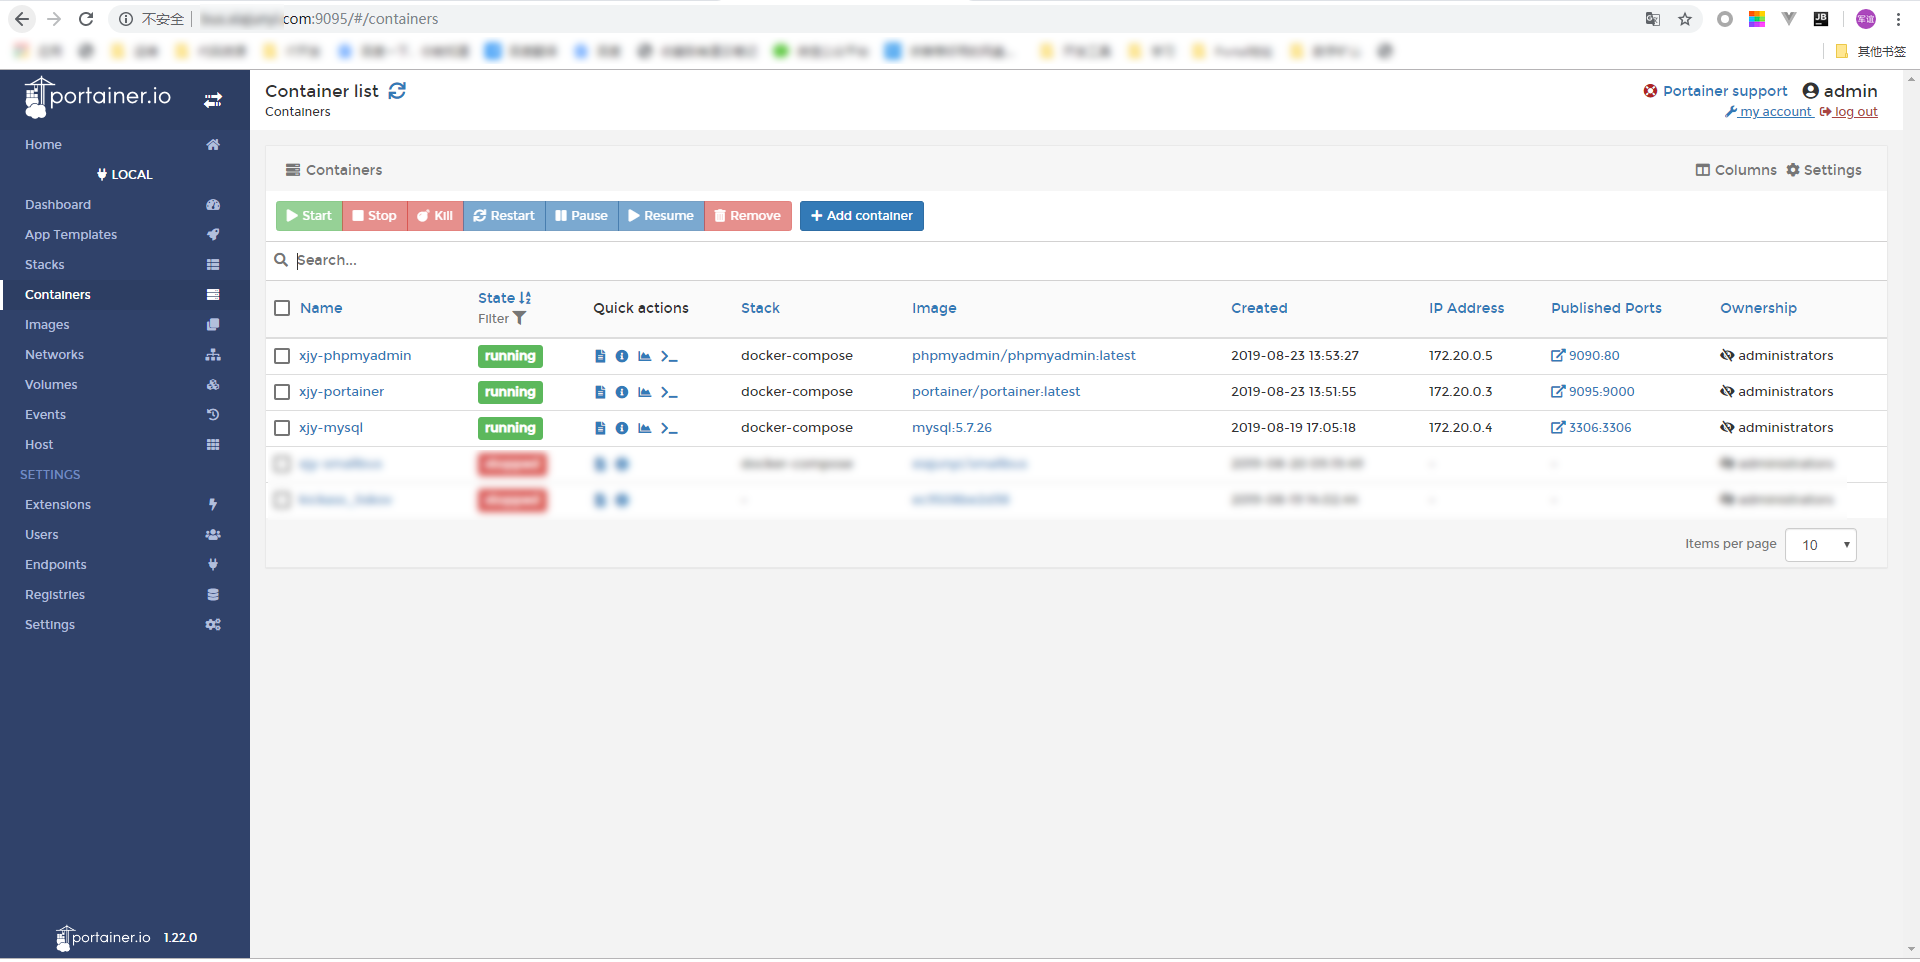Open inspect icon for xjy-mysql
The width and height of the screenshot is (1920, 962).
click(622, 428)
